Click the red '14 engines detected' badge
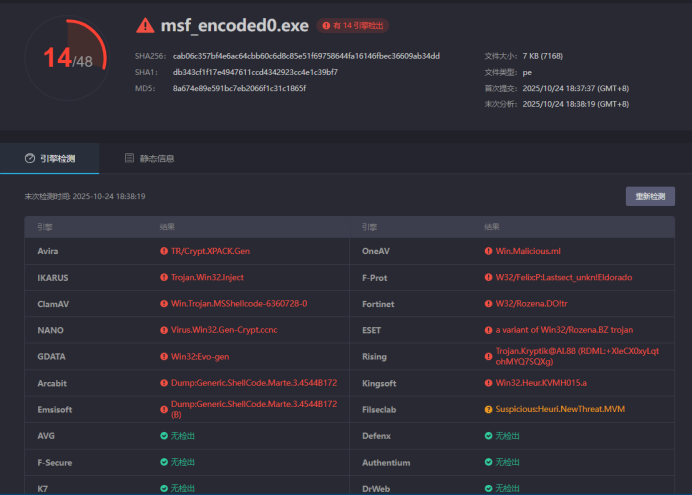 [353, 26]
